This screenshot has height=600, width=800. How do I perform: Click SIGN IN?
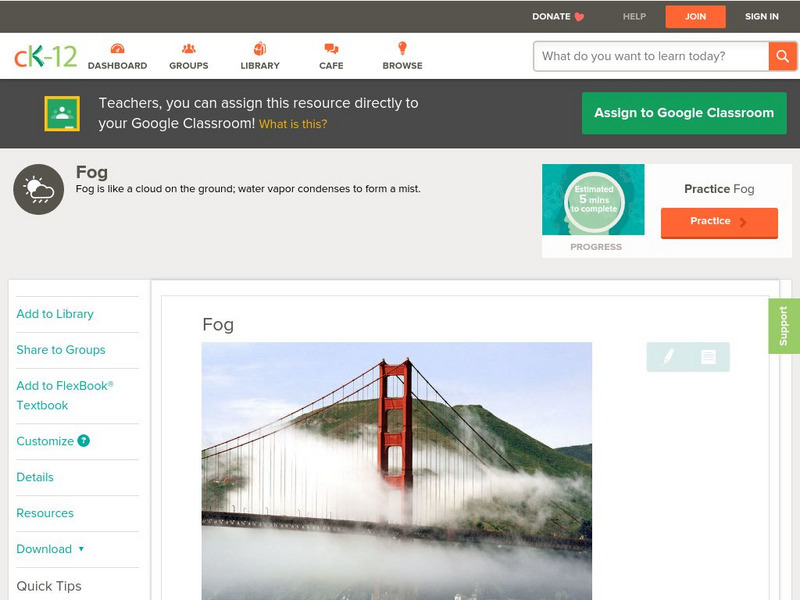(762, 17)
